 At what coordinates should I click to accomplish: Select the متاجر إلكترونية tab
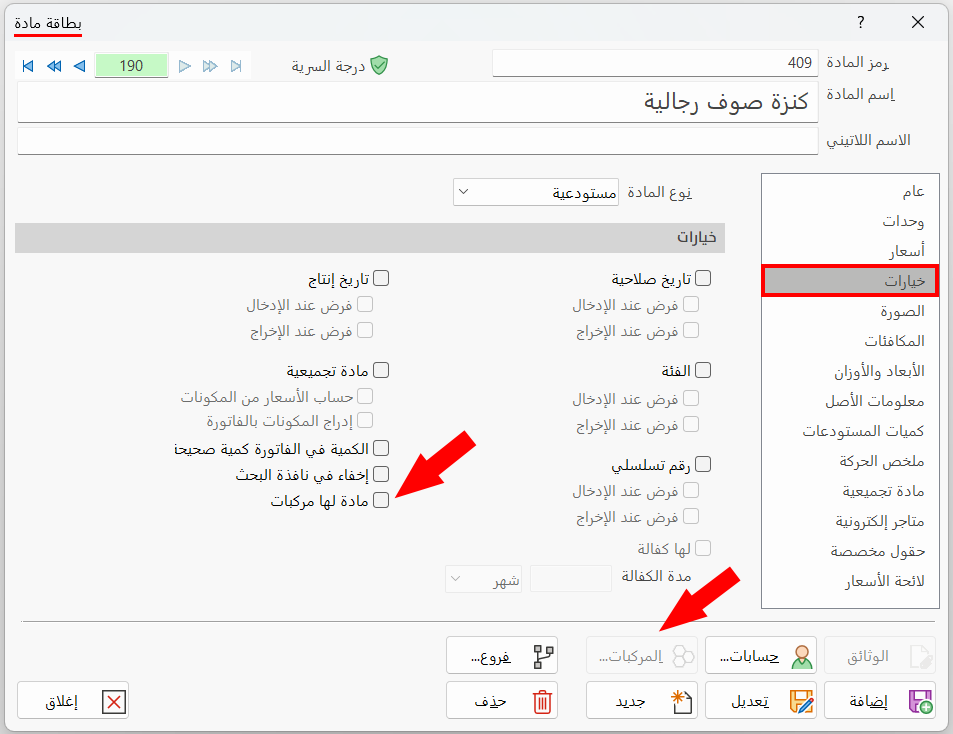click(850, 521)
